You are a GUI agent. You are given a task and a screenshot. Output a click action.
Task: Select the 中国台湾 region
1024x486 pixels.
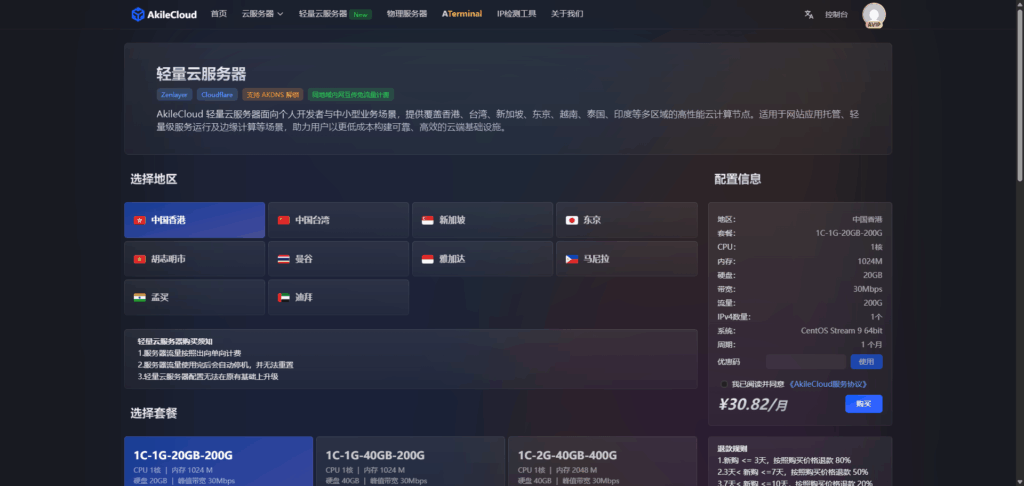pos(338,220)
